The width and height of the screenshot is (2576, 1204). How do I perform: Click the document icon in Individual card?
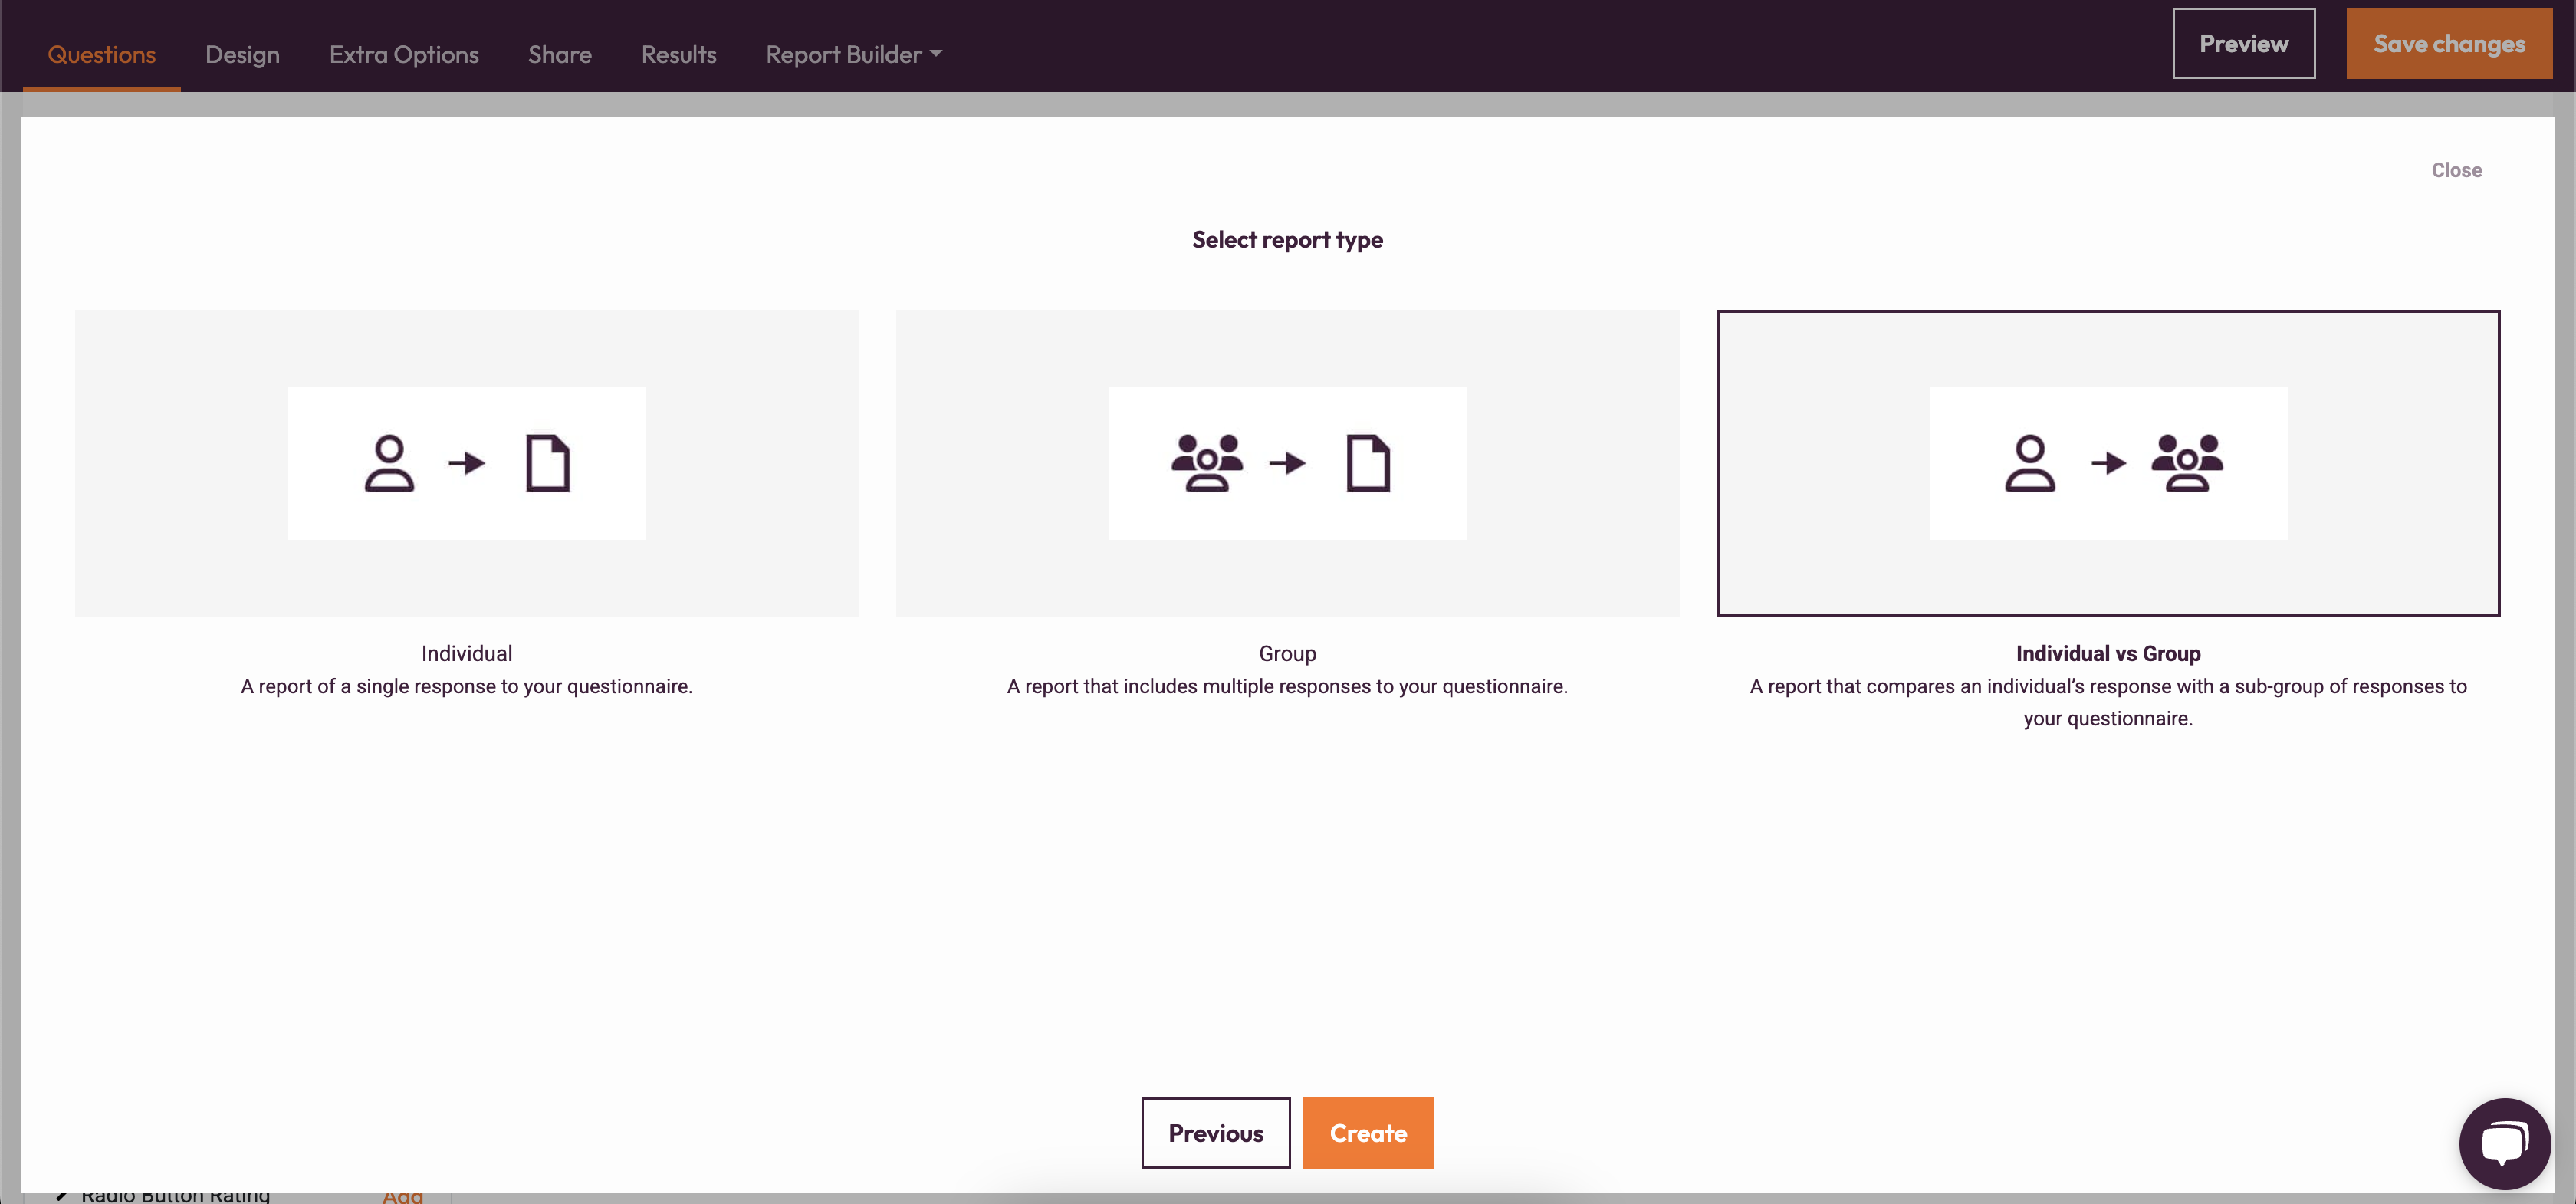(547, 463)
